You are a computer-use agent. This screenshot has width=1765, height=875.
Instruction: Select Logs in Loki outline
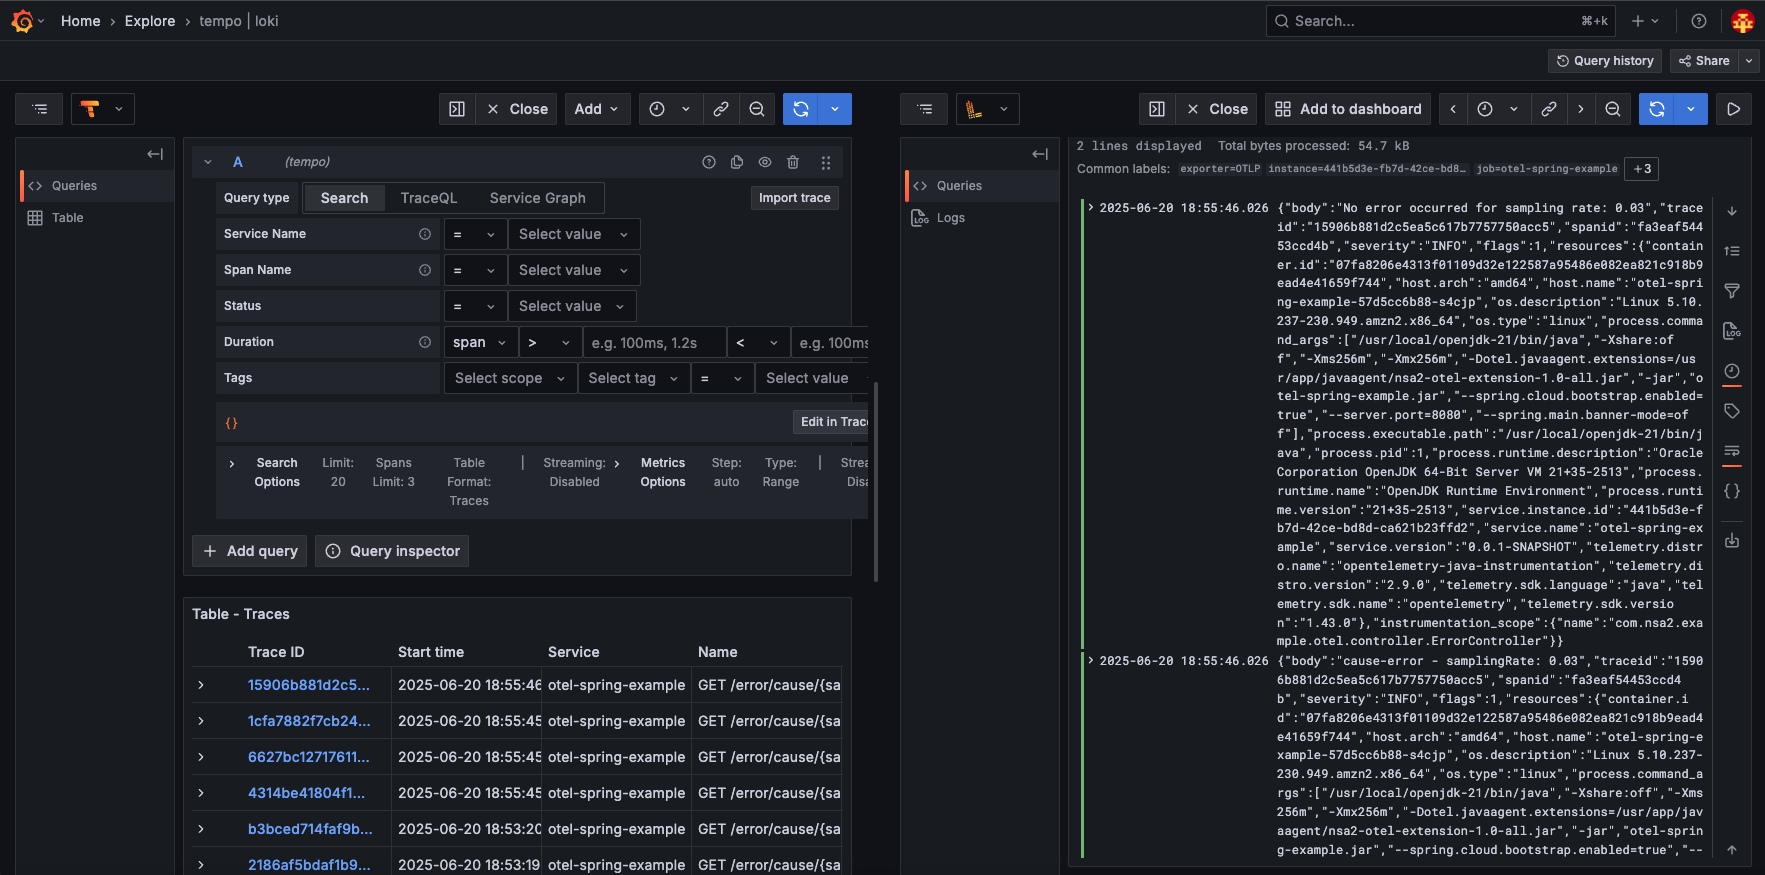tap(950, 218)
